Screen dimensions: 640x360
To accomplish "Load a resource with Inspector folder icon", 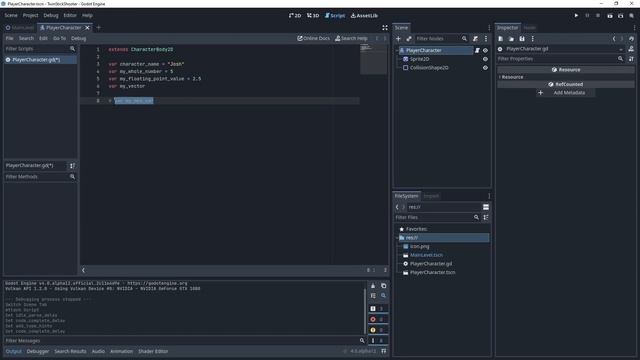I will click(x=511, y=39).
